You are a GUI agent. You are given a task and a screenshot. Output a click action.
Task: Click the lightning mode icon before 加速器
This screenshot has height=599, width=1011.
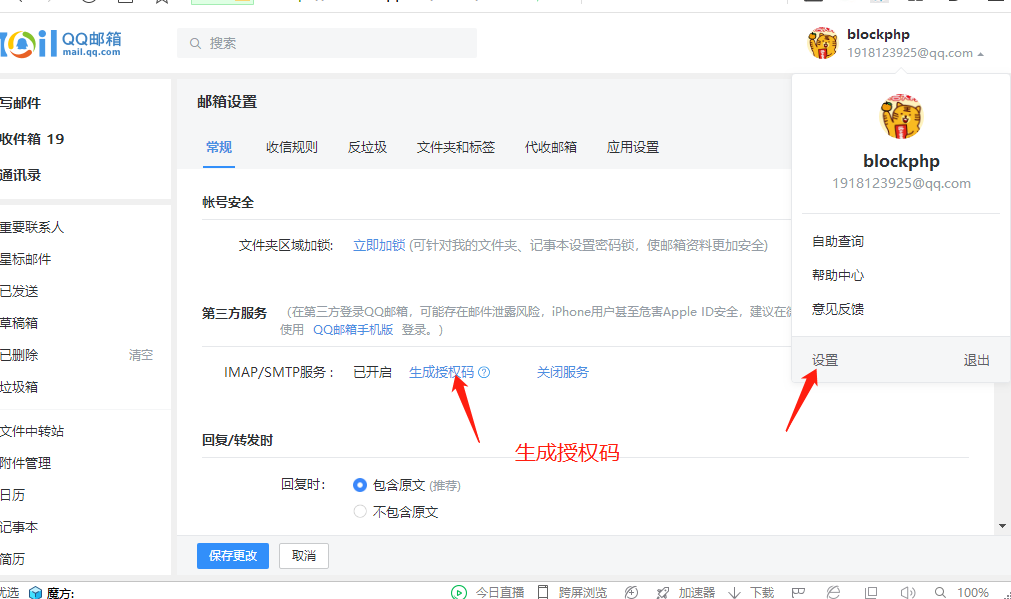tap(631, 592)
